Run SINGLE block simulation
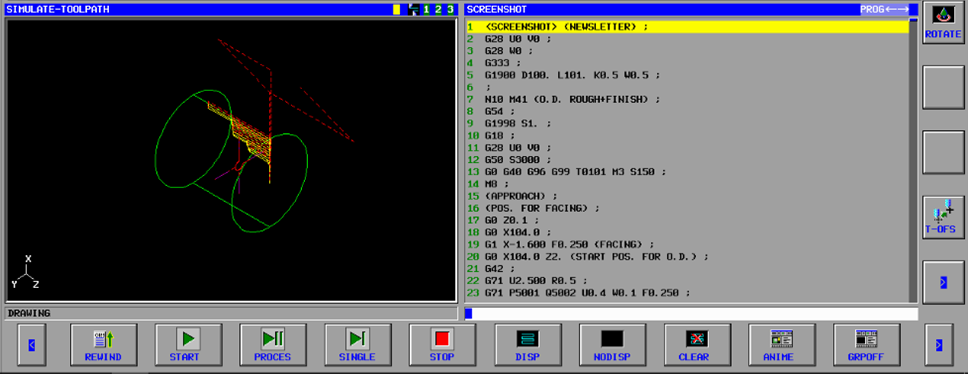 357,345
